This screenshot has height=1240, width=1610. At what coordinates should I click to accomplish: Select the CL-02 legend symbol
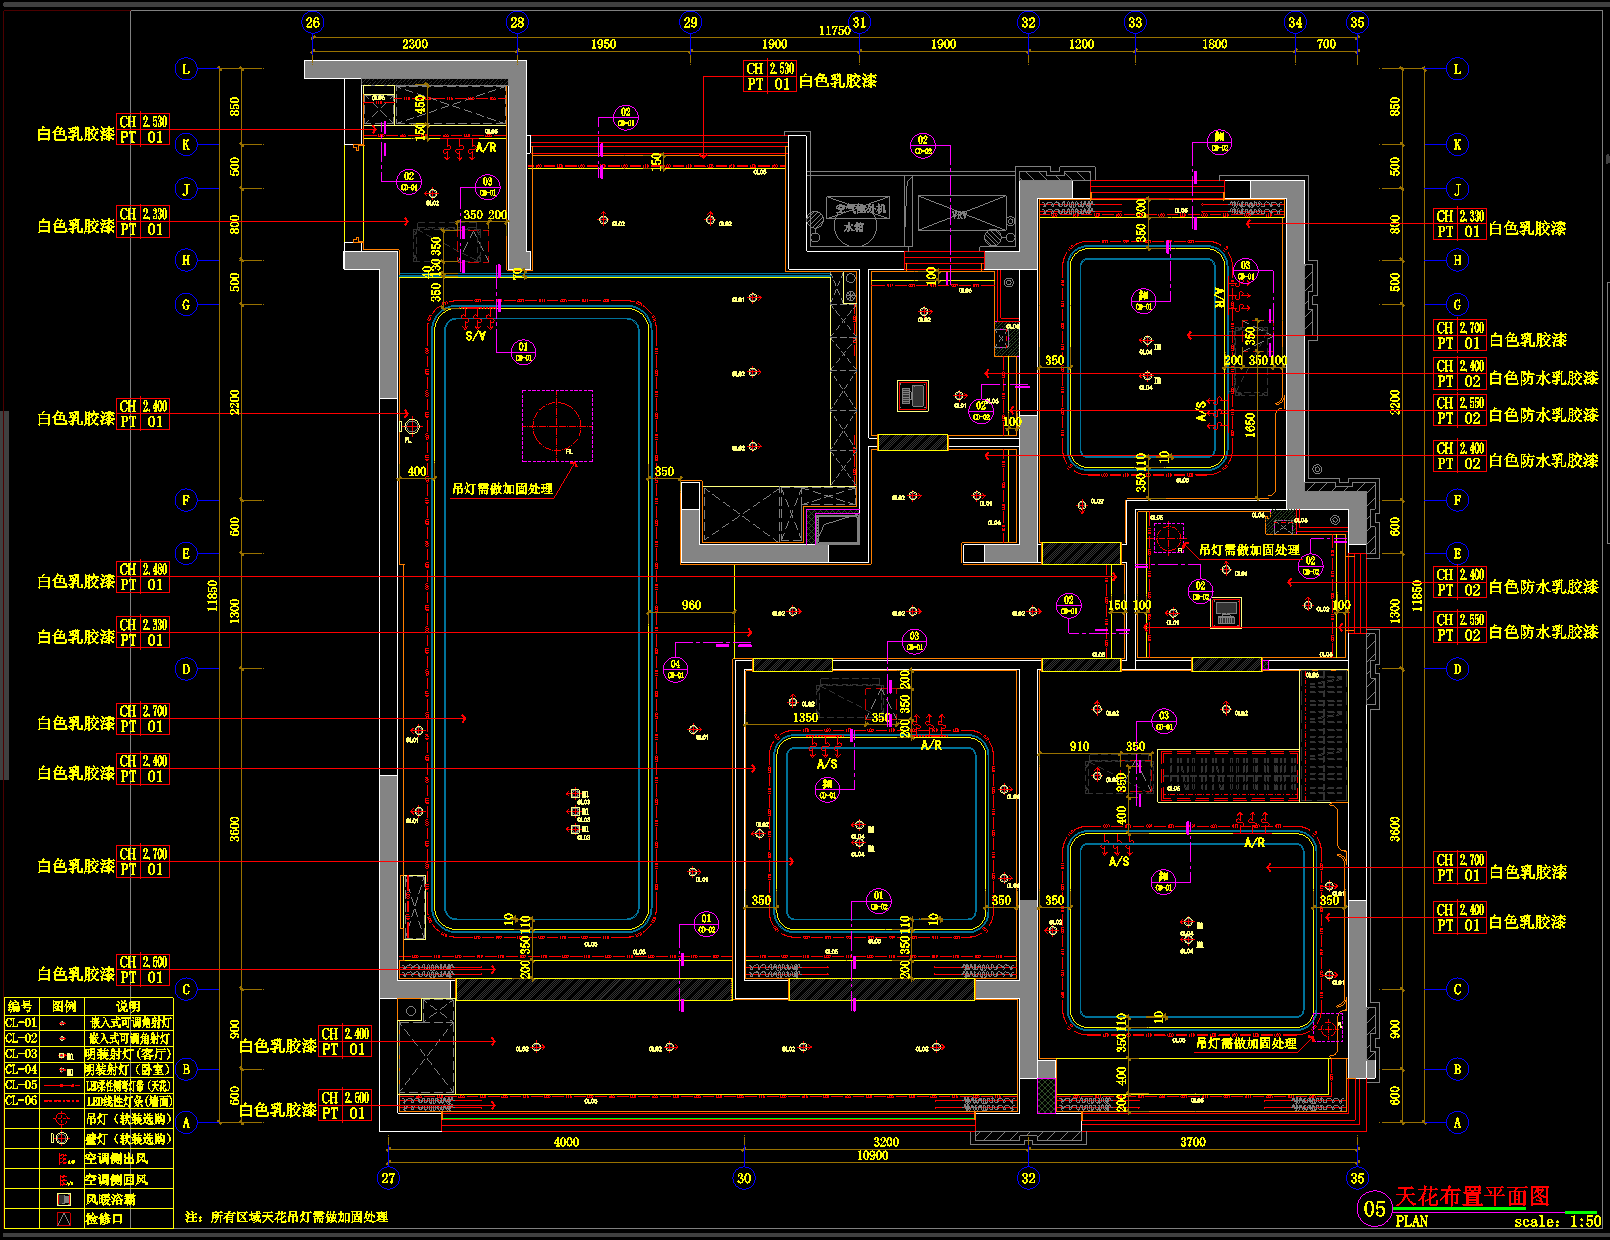point(63,1039)
